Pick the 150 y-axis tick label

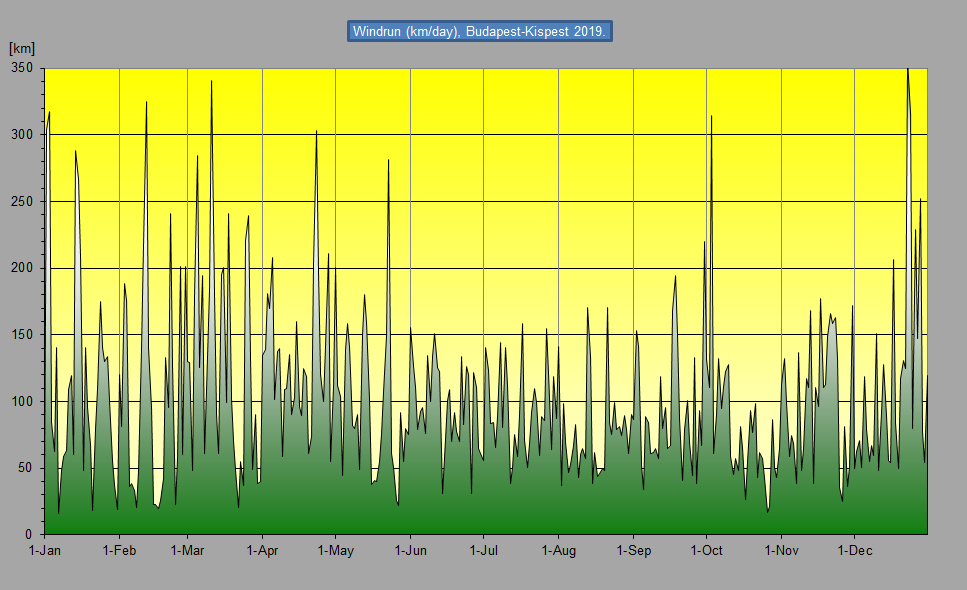coord(22,335)
